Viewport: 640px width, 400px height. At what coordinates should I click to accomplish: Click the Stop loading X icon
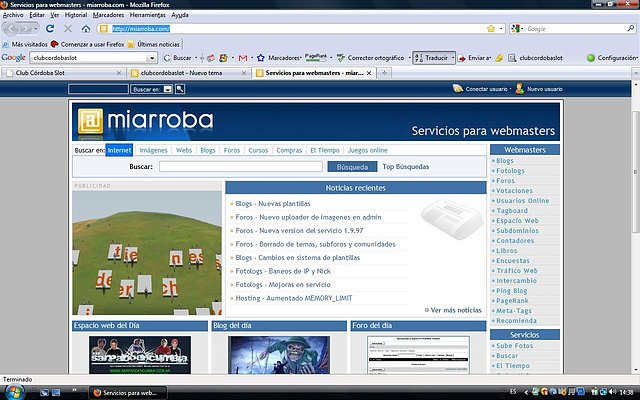(x=68, y=29)
